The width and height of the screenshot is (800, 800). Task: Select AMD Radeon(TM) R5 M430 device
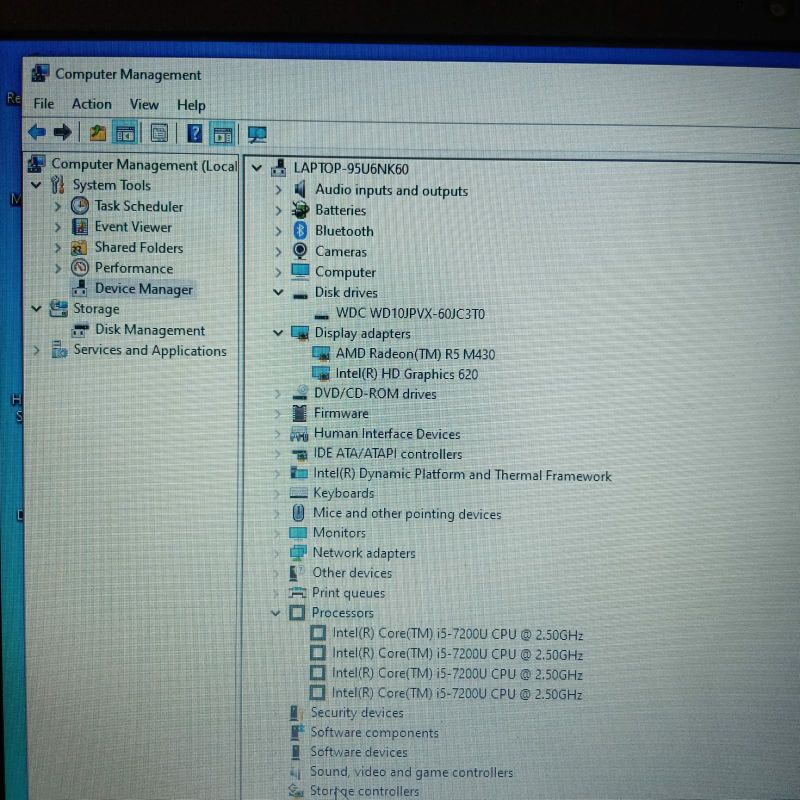[415, 354]
